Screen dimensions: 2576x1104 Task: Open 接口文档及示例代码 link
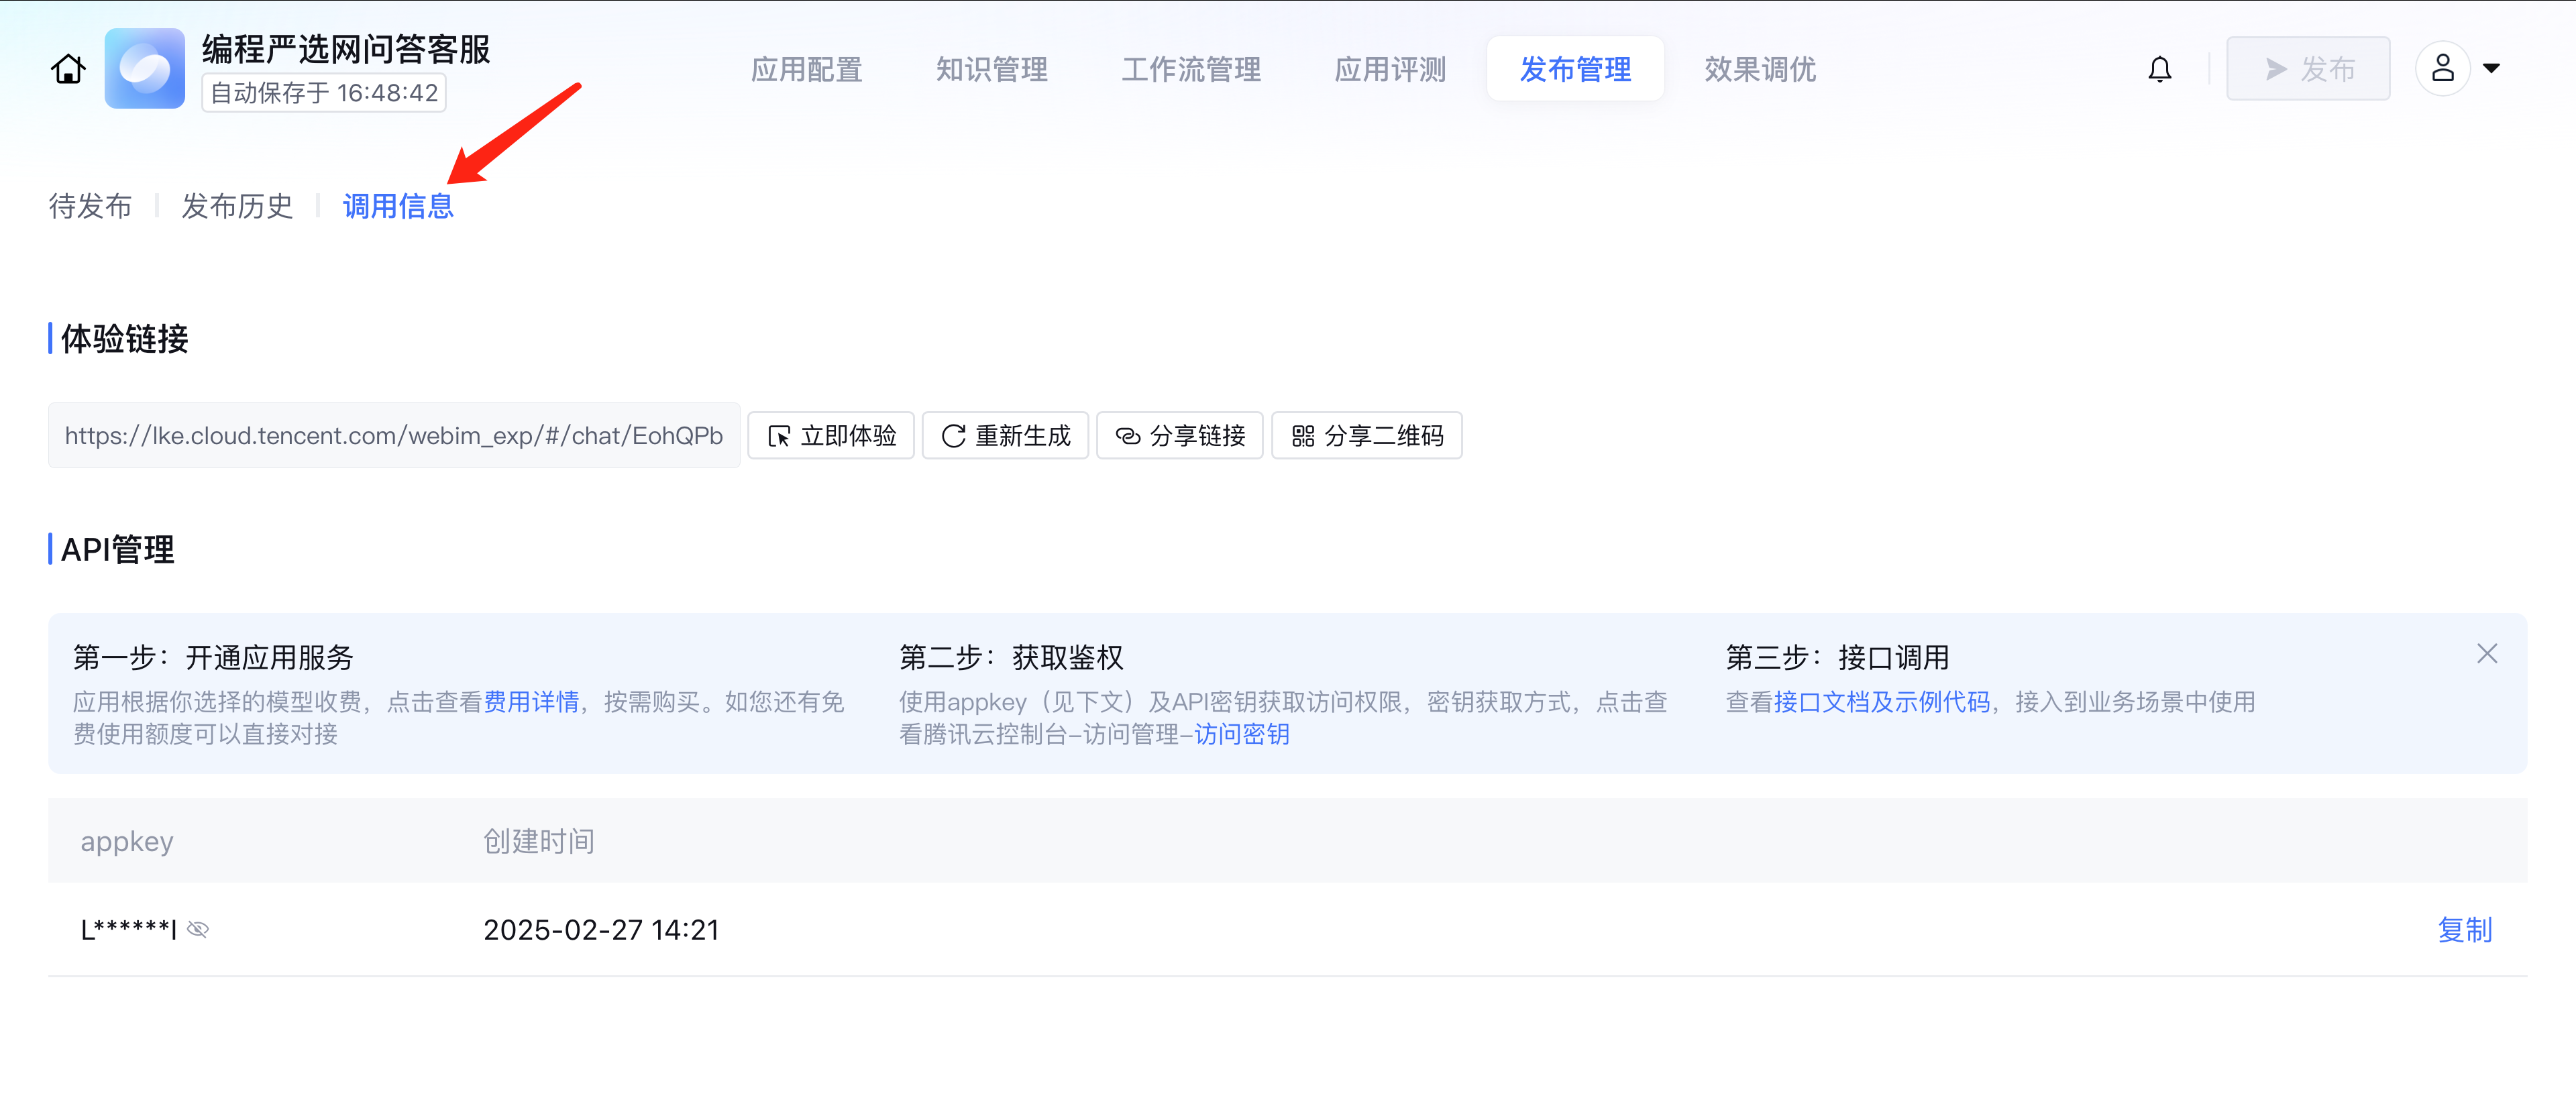coord(1881,702)
